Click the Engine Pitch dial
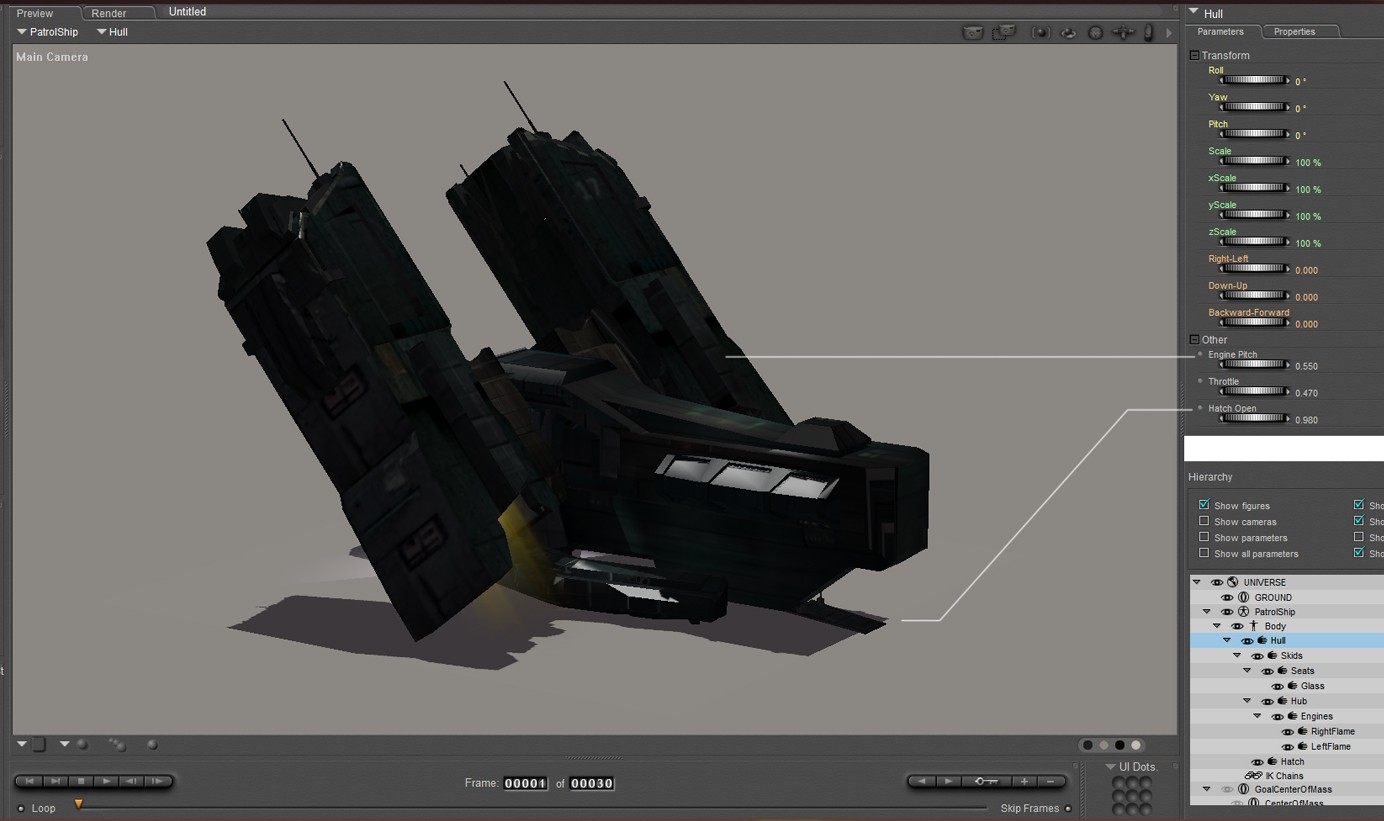 coord(1254,365)
